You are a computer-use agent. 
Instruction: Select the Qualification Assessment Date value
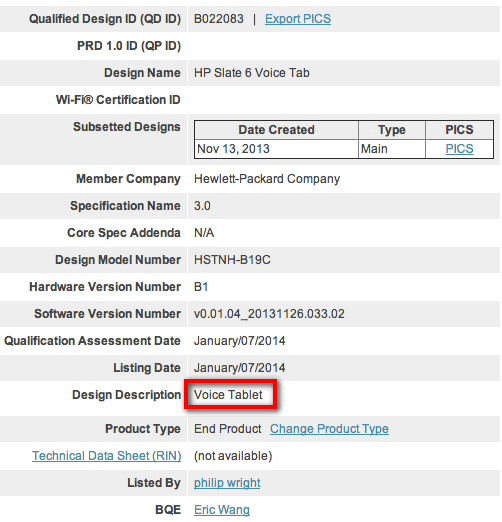pos(240,341)
